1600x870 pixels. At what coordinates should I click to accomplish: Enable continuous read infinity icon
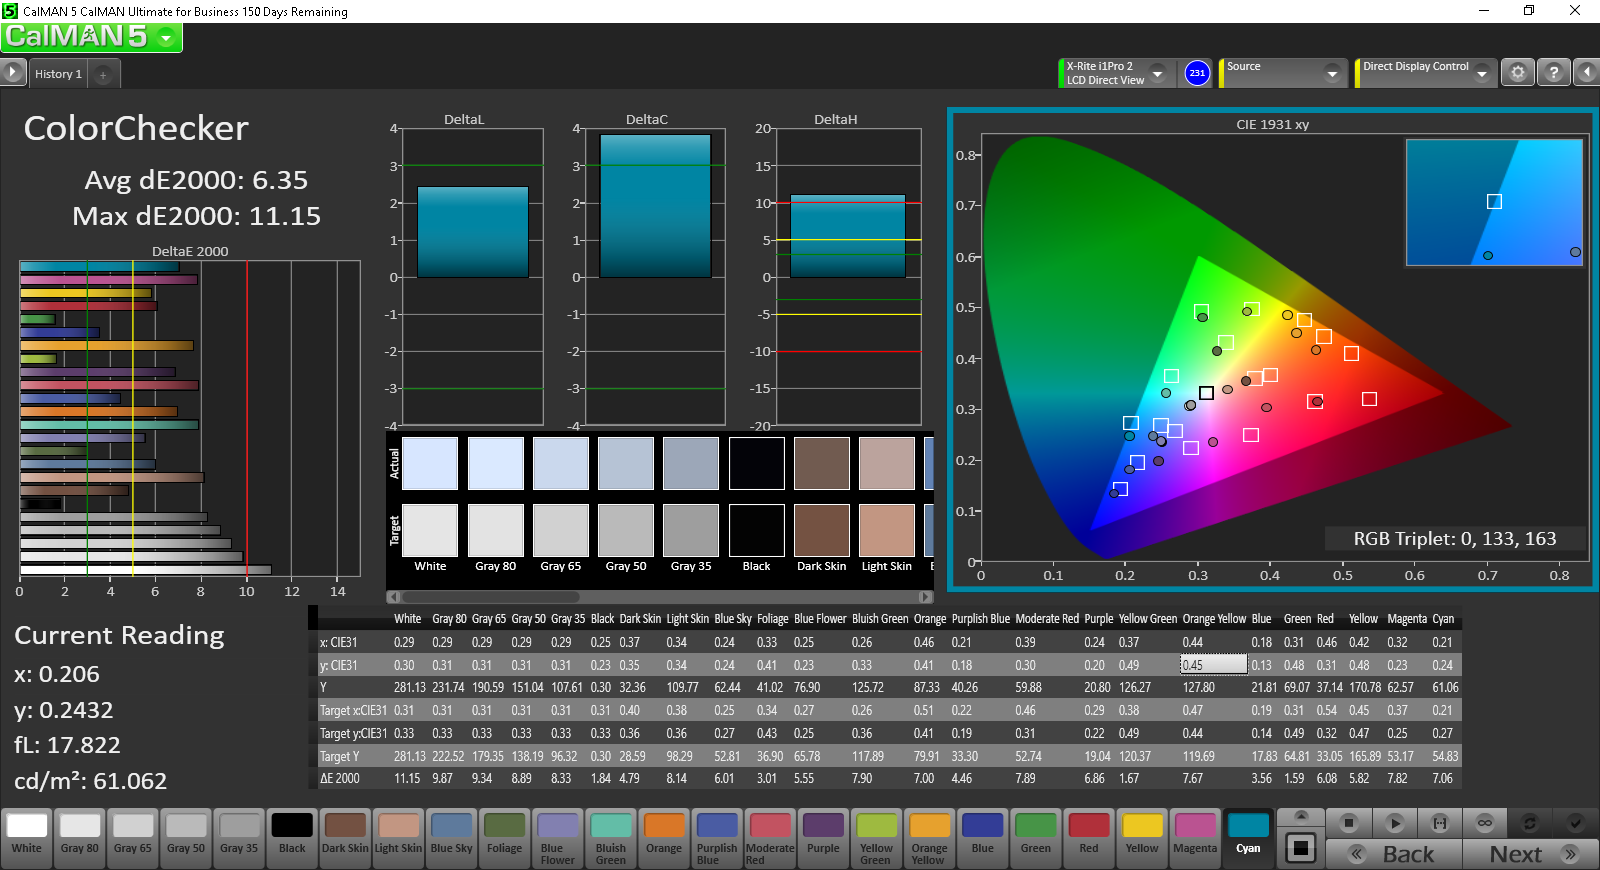(1485, 823)
